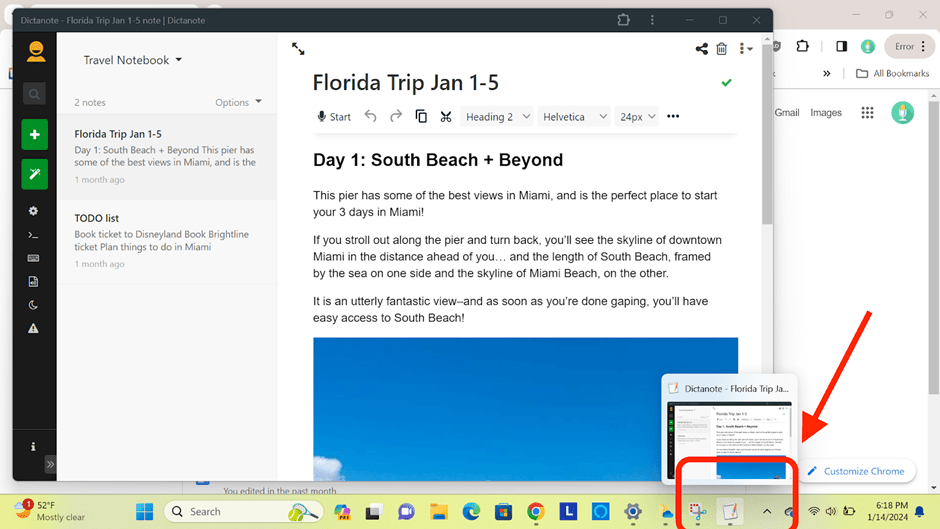
Task: Undo the last edit
Action: pyautogui.click(x=370, y=116)
